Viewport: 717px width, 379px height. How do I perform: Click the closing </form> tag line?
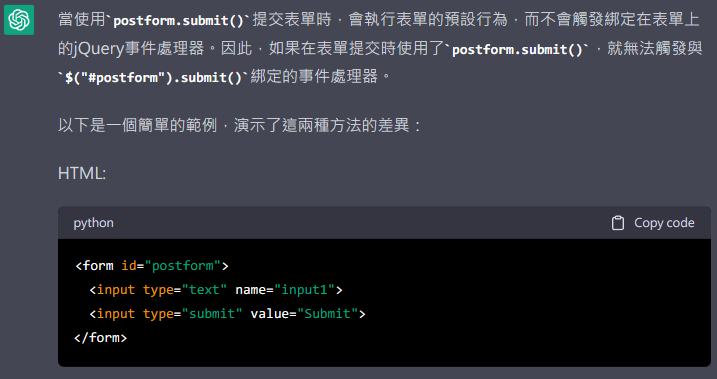pos(101,337)
